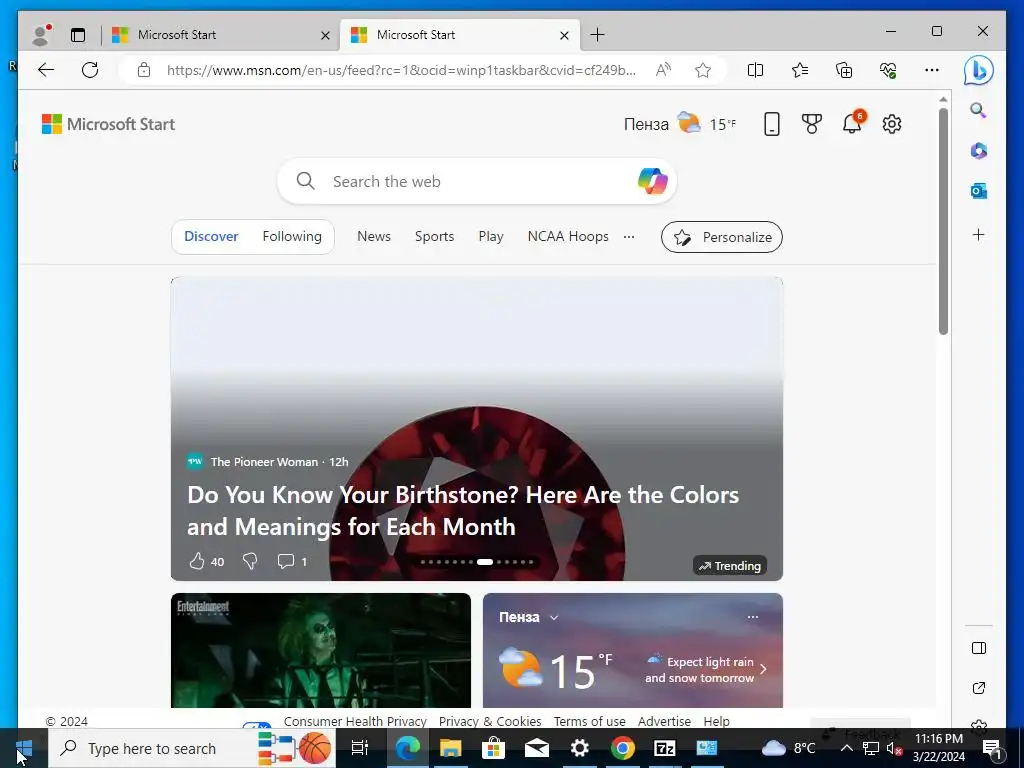The height and width of the screenshot is (768, 1024).
Task: Click the Copilot icon in the search box
Action: coord(652,181)
